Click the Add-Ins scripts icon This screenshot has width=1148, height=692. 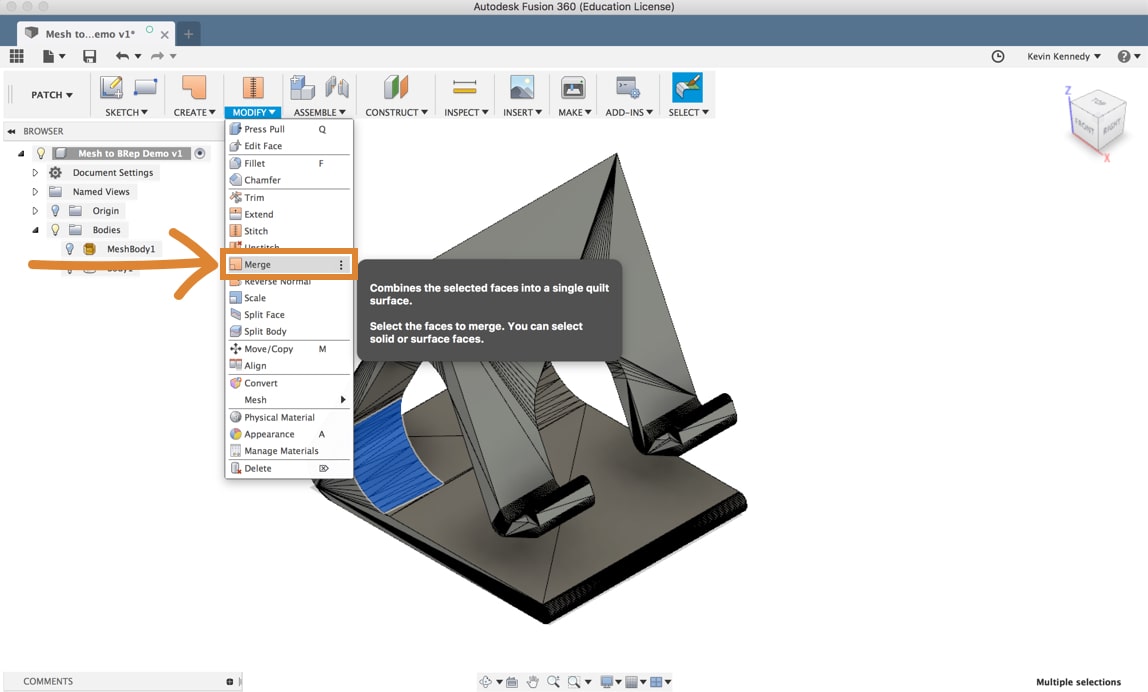point(627,87)
